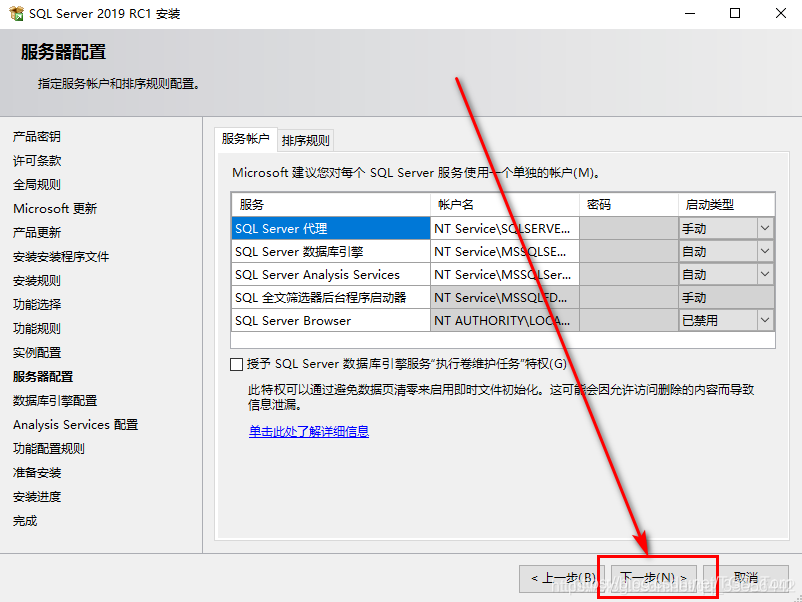Image resolution: width=802 pixels, height=602 pixels.
Task: Open startup type dropdown for SQL Server Browser
Action: 765,320
